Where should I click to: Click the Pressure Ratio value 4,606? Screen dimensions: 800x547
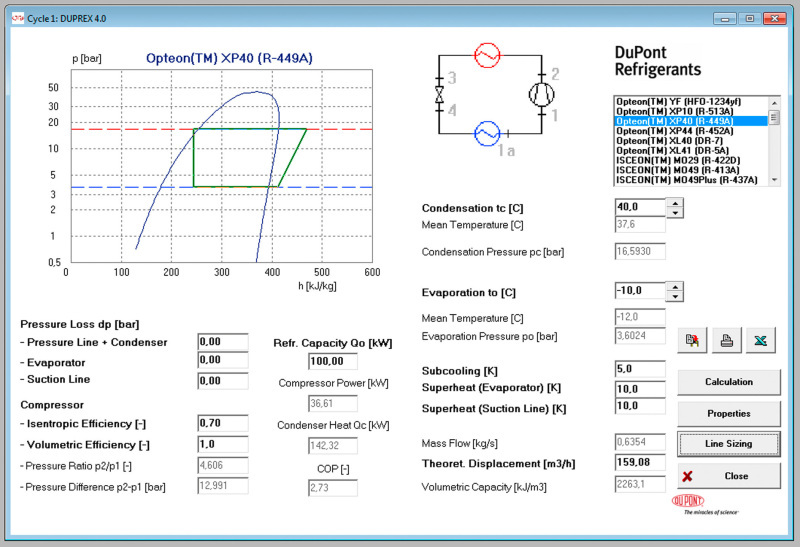[223, 465]
